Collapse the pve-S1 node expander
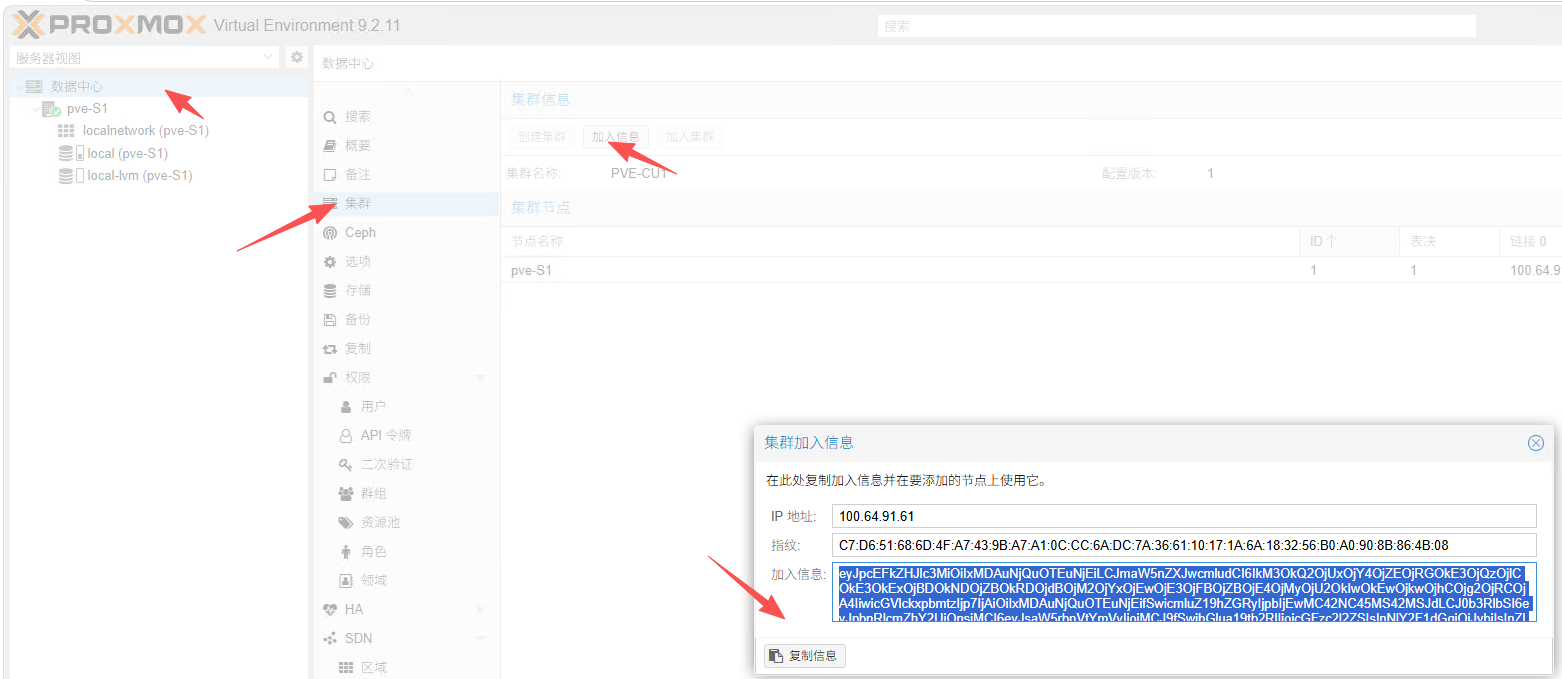Screen dimensions: 1562x679 (34, 109)
